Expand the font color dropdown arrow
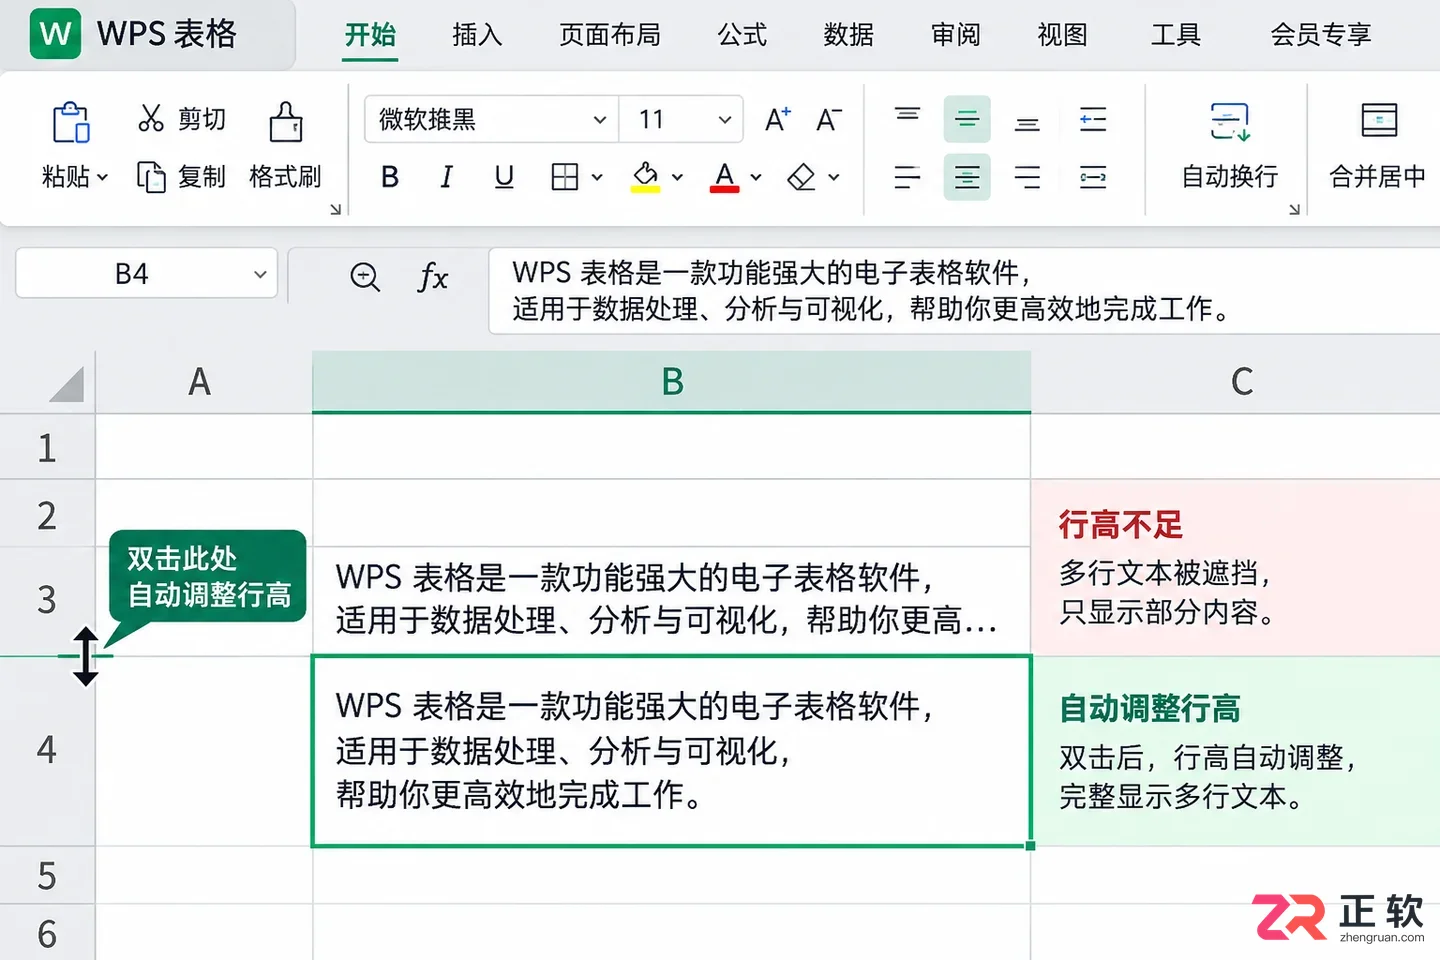This screenshot has width=1440, height=960. pyautogui.click(x=756, y=178)
